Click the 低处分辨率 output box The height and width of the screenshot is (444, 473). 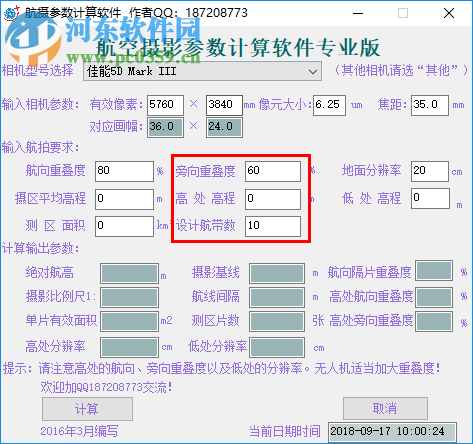coord(277,347)
